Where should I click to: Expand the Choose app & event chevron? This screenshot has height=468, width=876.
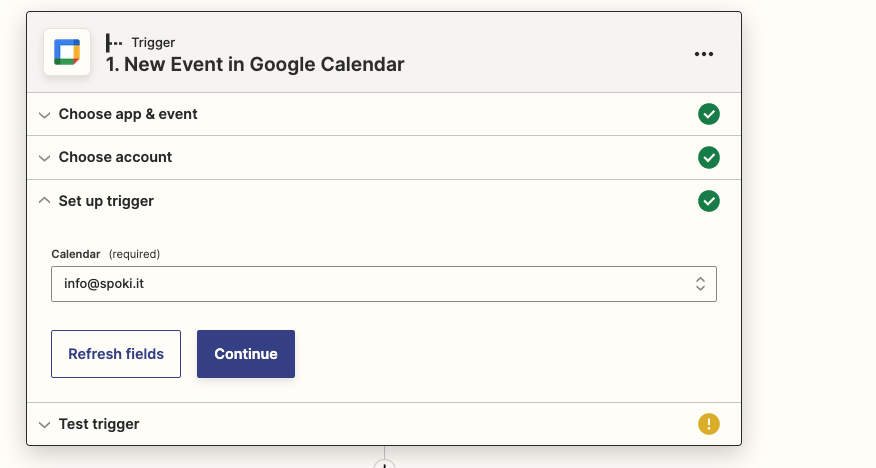tap(44, 115)
